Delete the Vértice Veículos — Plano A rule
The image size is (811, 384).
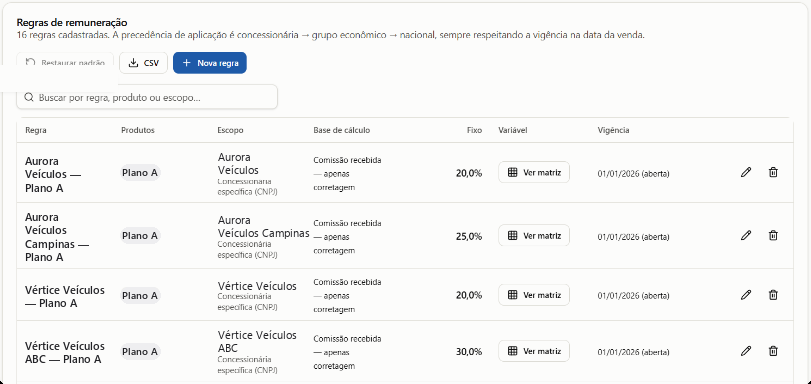coord(773,295)
